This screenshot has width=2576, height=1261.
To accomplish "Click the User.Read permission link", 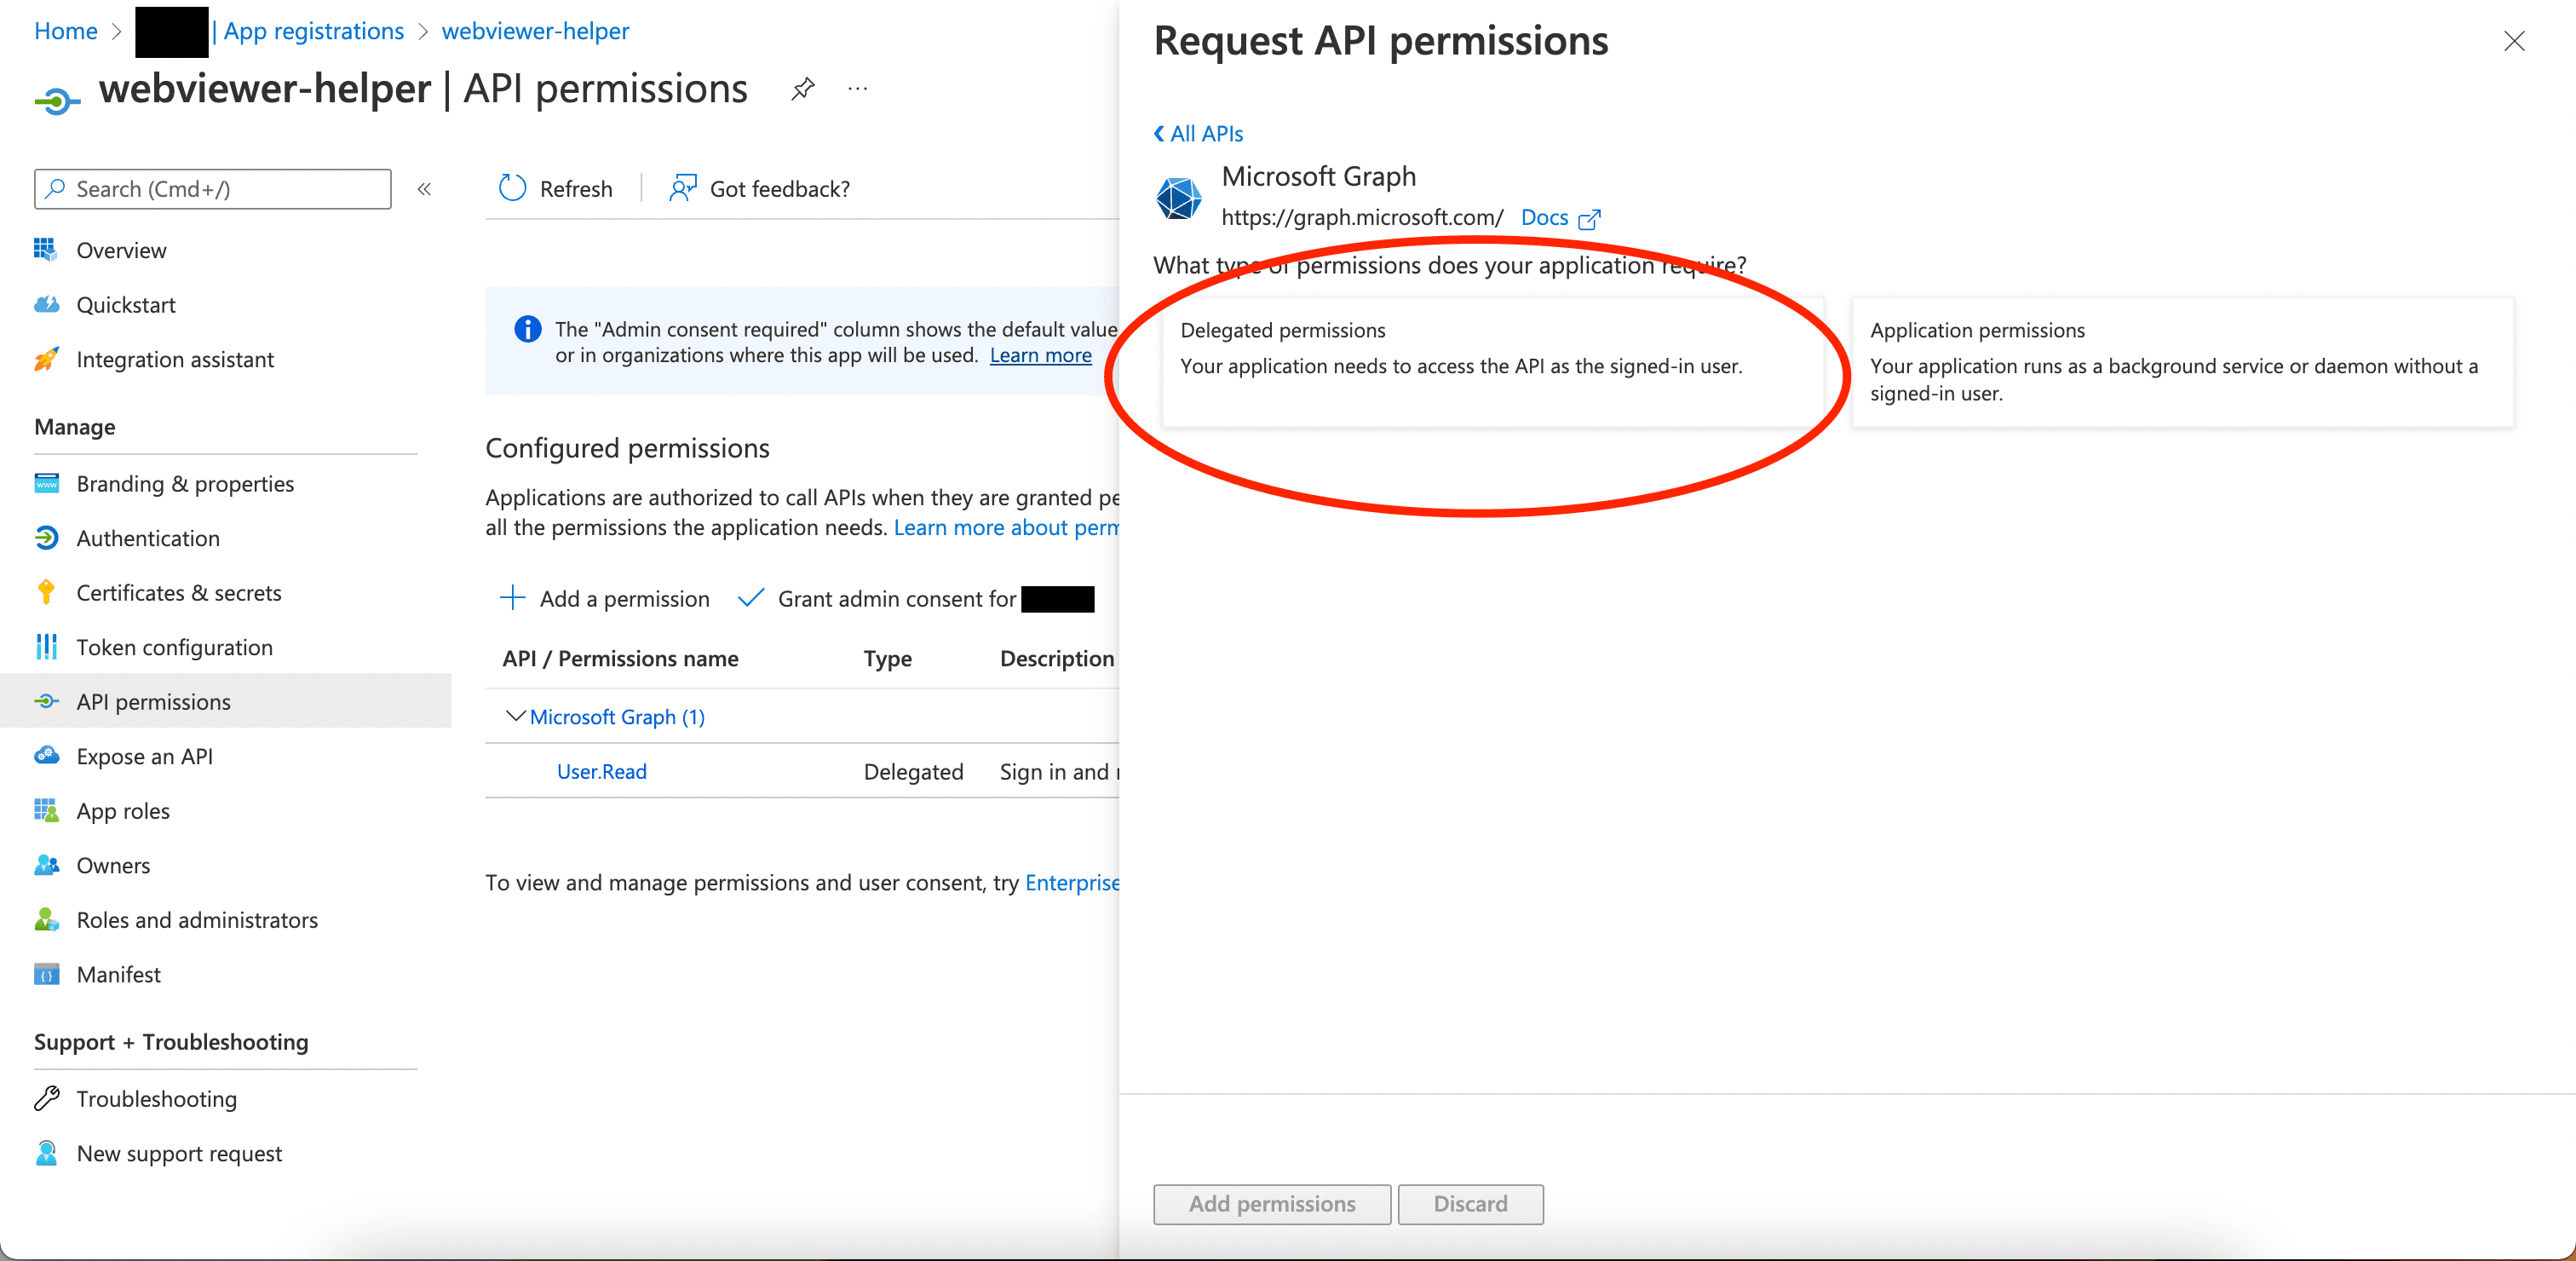I will pyautogui.click(x=601, y=771).
